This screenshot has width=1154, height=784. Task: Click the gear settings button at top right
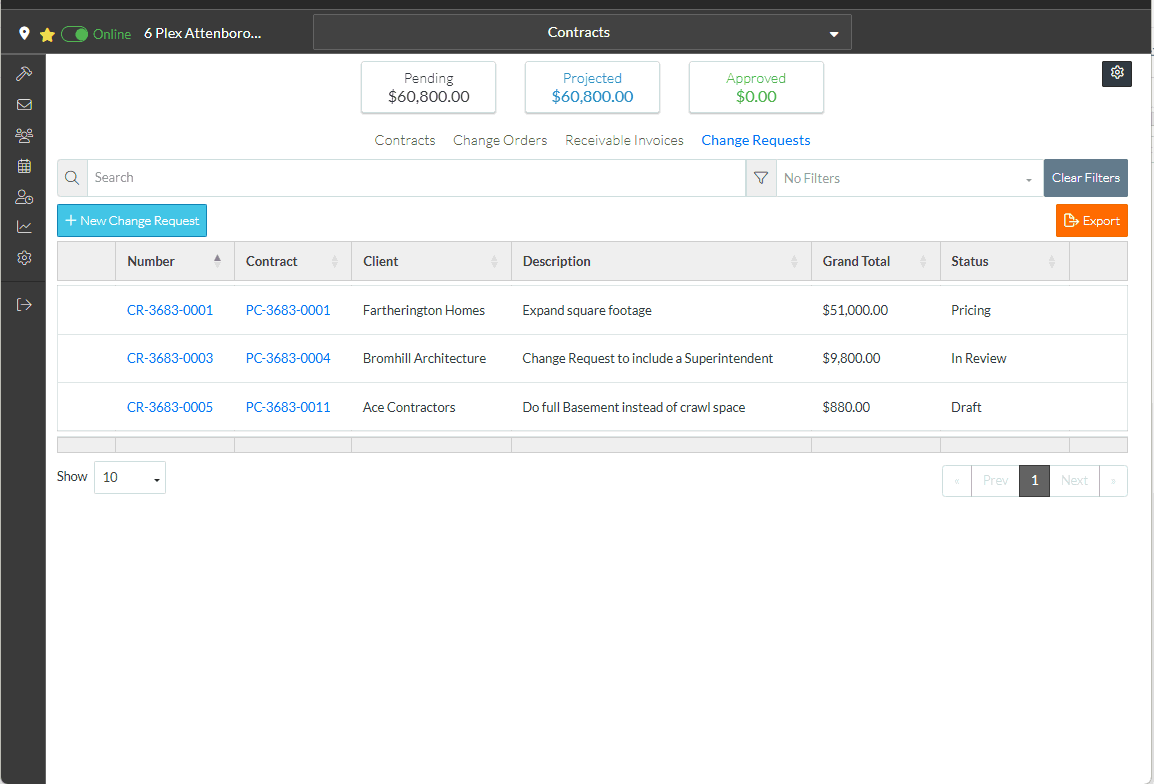(1117, 73)
